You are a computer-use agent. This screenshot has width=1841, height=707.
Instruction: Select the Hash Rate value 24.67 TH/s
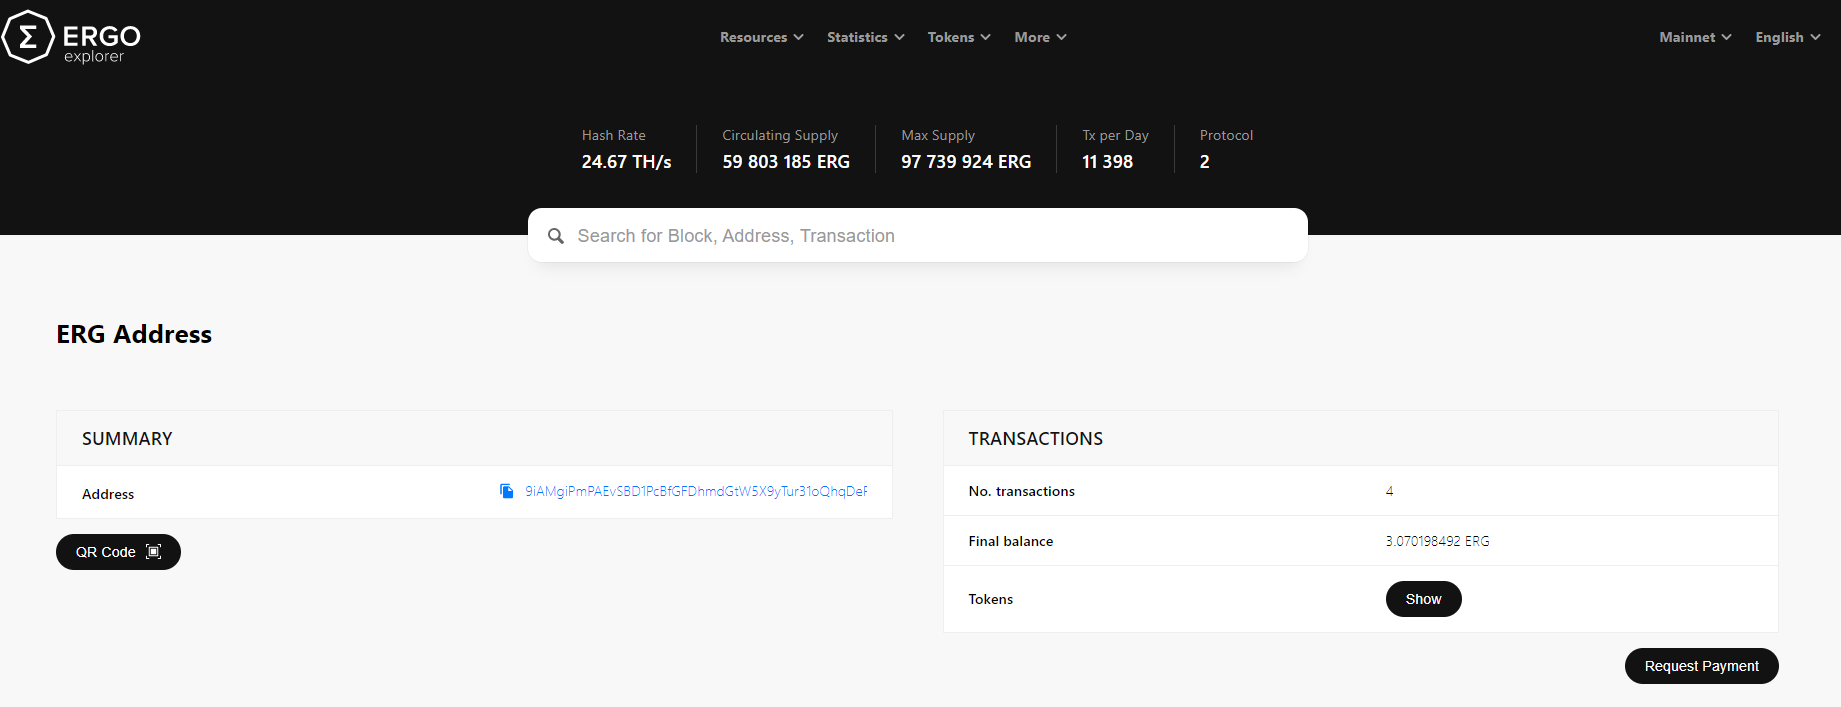[x=626, y=162]
